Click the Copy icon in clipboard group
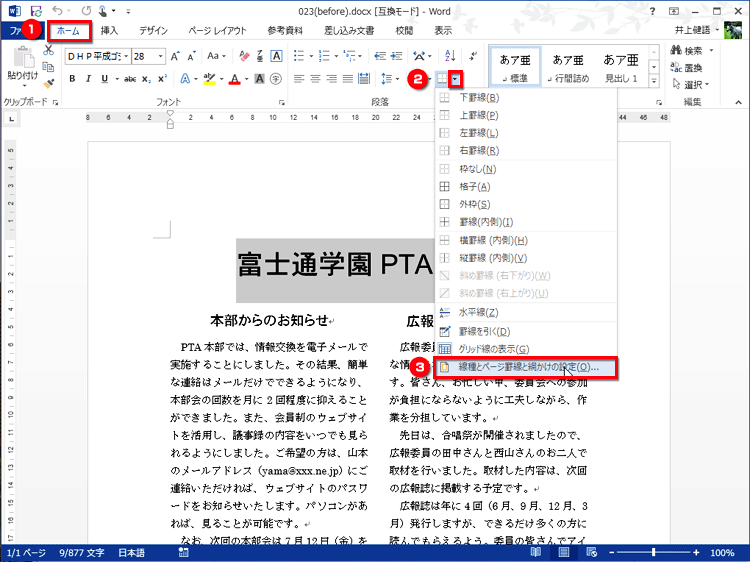Screen dimensions: 750x562 pyautogui.click(x=48, y=67)
